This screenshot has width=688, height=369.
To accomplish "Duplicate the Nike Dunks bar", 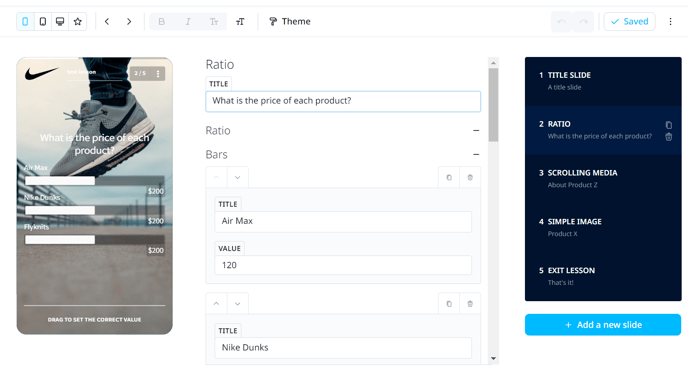I will [449, 304].
